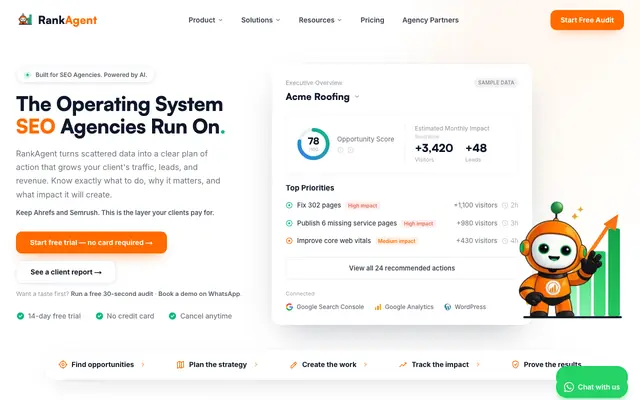Select the Find opportunities tab

click(102, 364)
